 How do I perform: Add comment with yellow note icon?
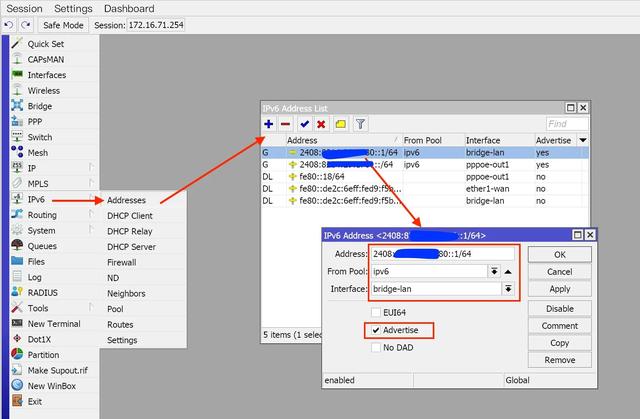coord(341,124)
